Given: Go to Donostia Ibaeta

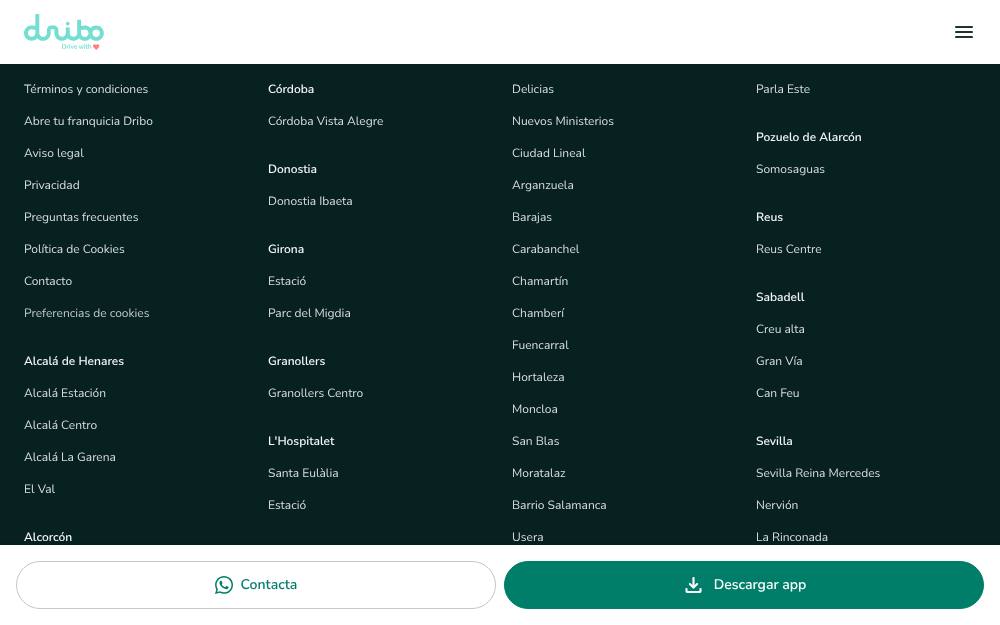Looking at the screenshot, I should click(x=310, y=201).
